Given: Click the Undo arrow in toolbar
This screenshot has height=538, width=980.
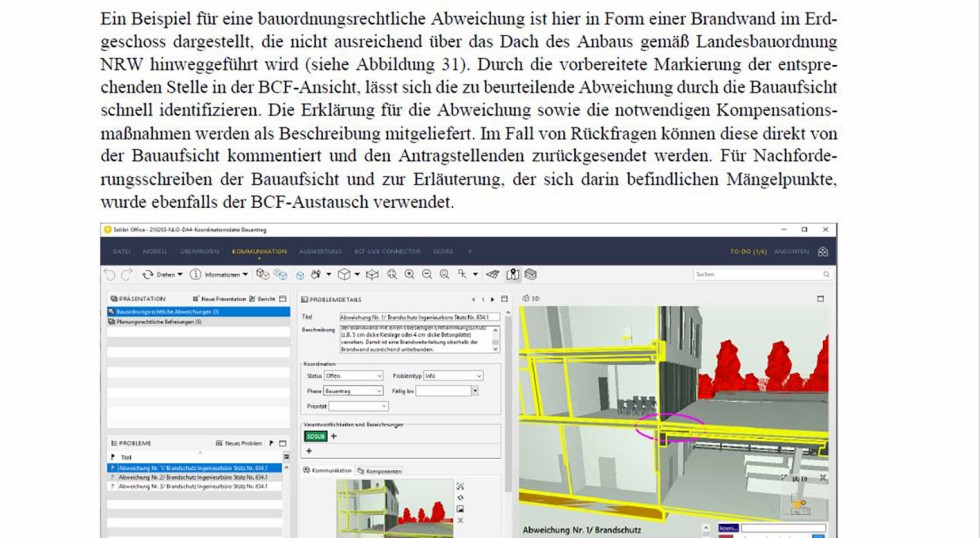Looking at the screenshot, I should (110, 274).
